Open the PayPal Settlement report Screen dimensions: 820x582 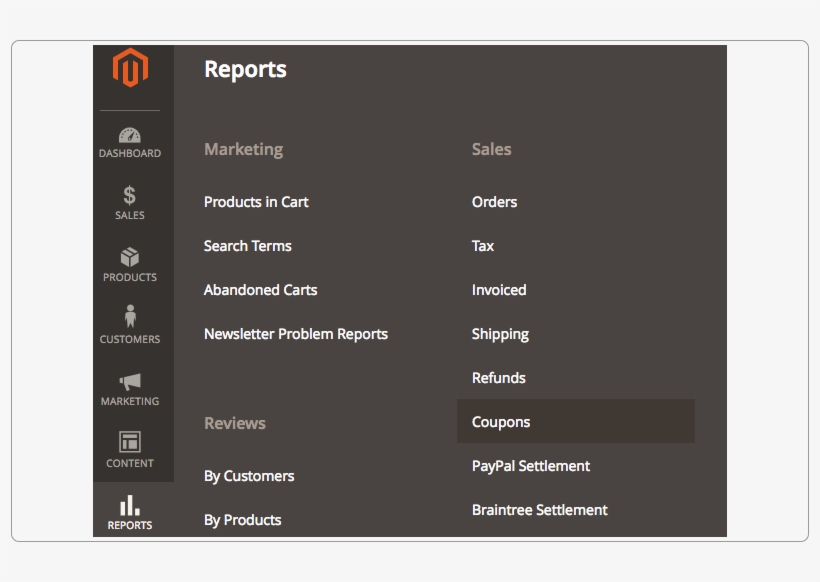coord(531,465)
